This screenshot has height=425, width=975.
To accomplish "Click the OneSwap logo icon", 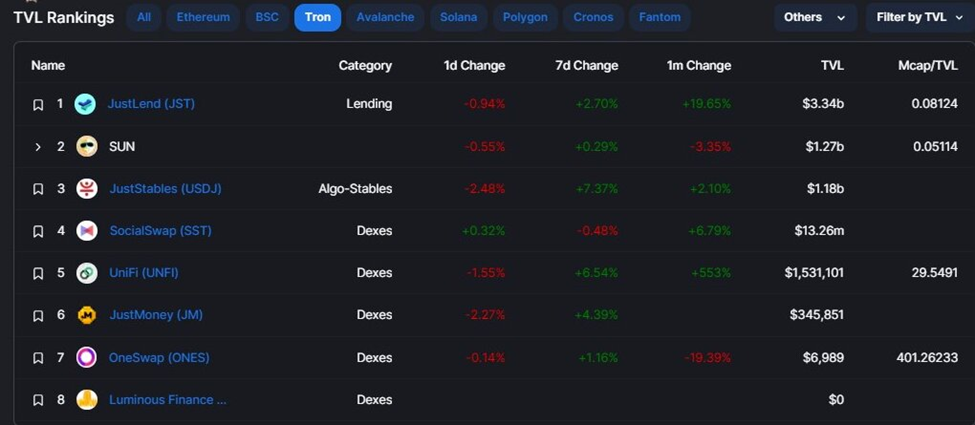I will 86,357.
